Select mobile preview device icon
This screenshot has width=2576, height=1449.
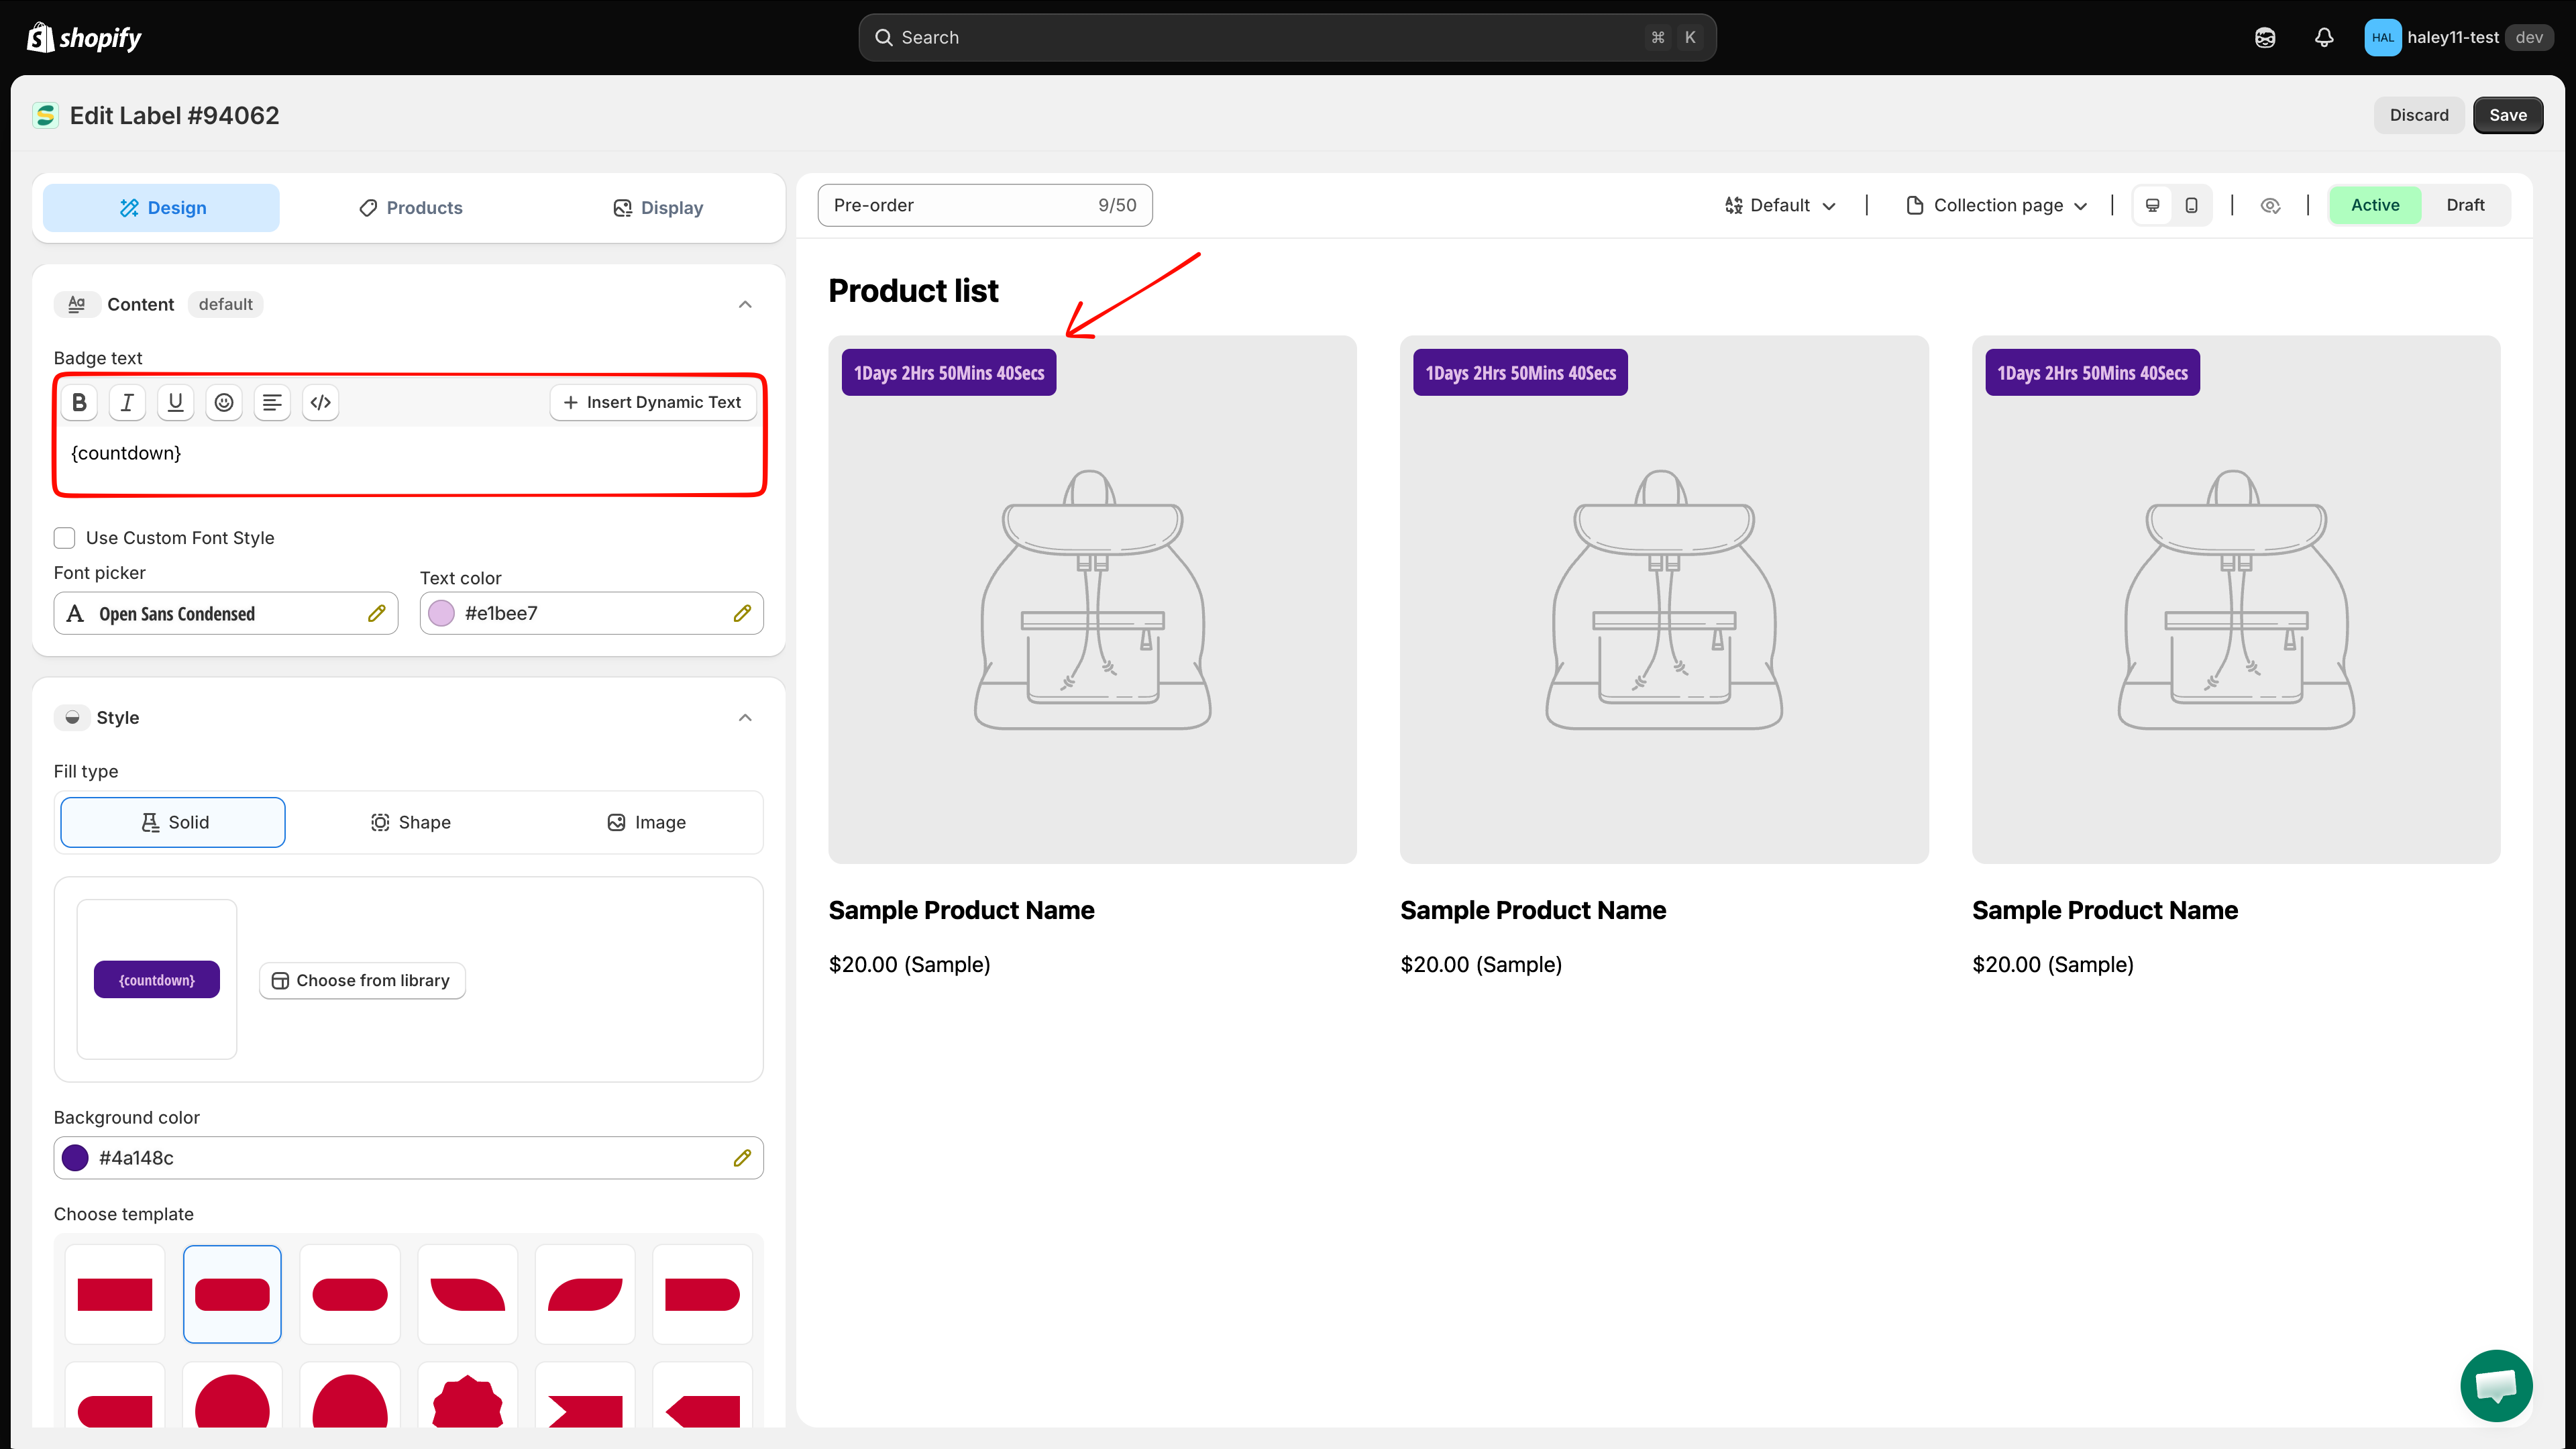pyautogui.click(x=2191, y=205)
